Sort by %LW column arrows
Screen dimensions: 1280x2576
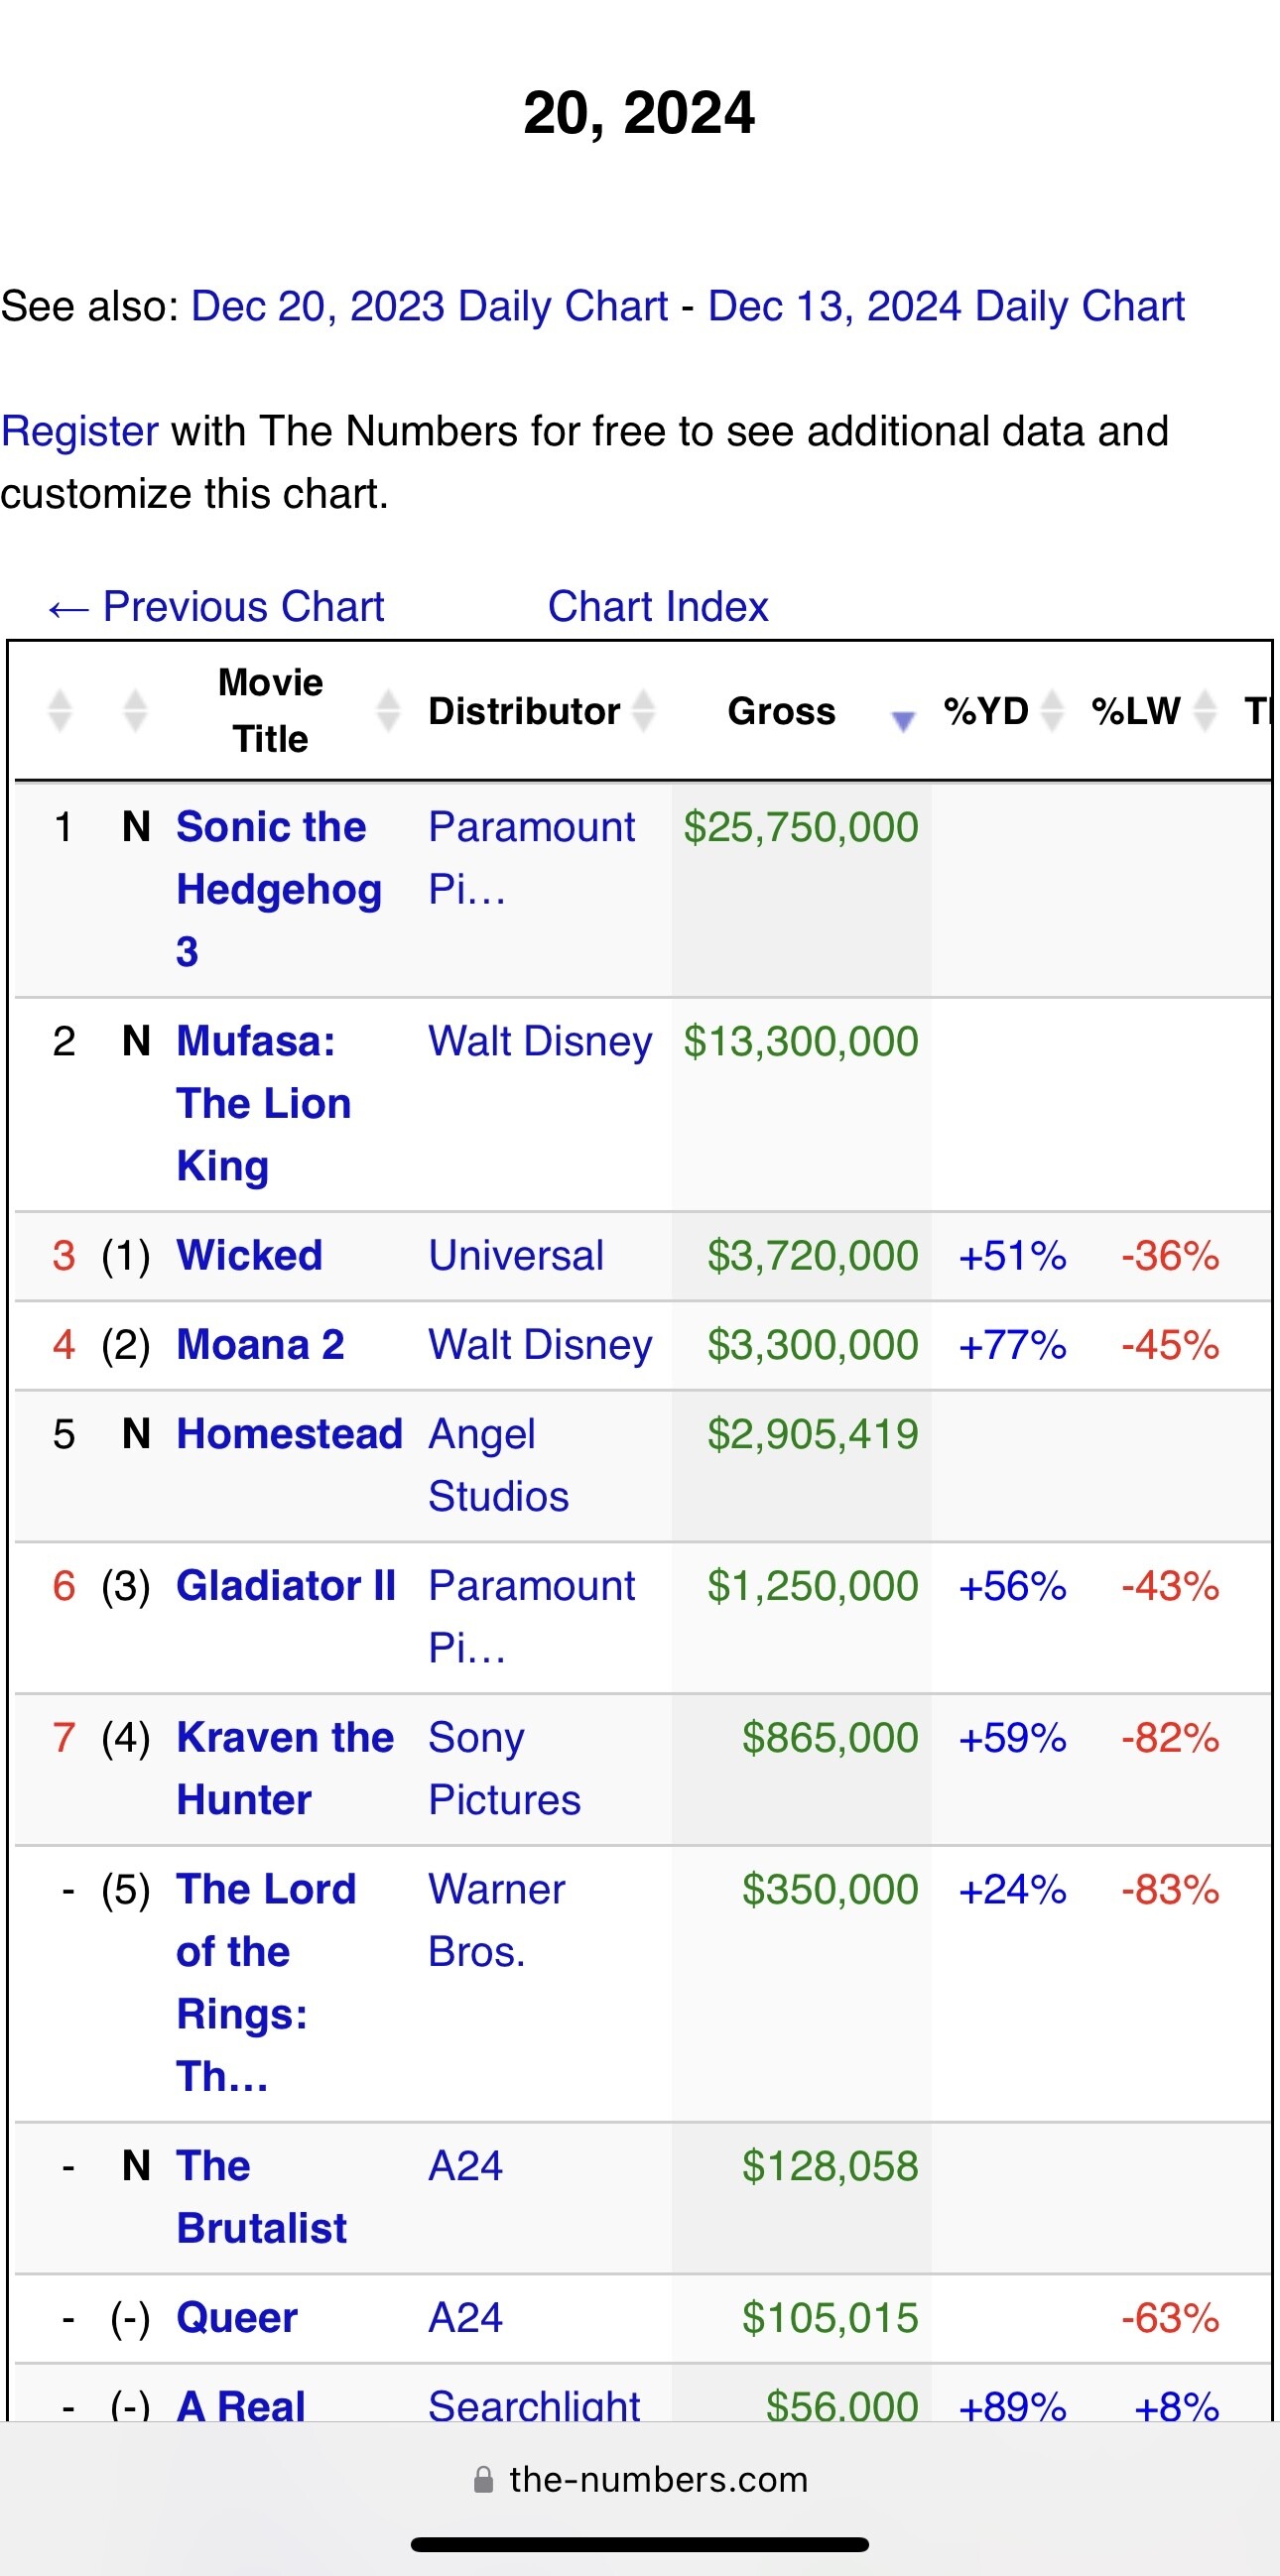1206,710
